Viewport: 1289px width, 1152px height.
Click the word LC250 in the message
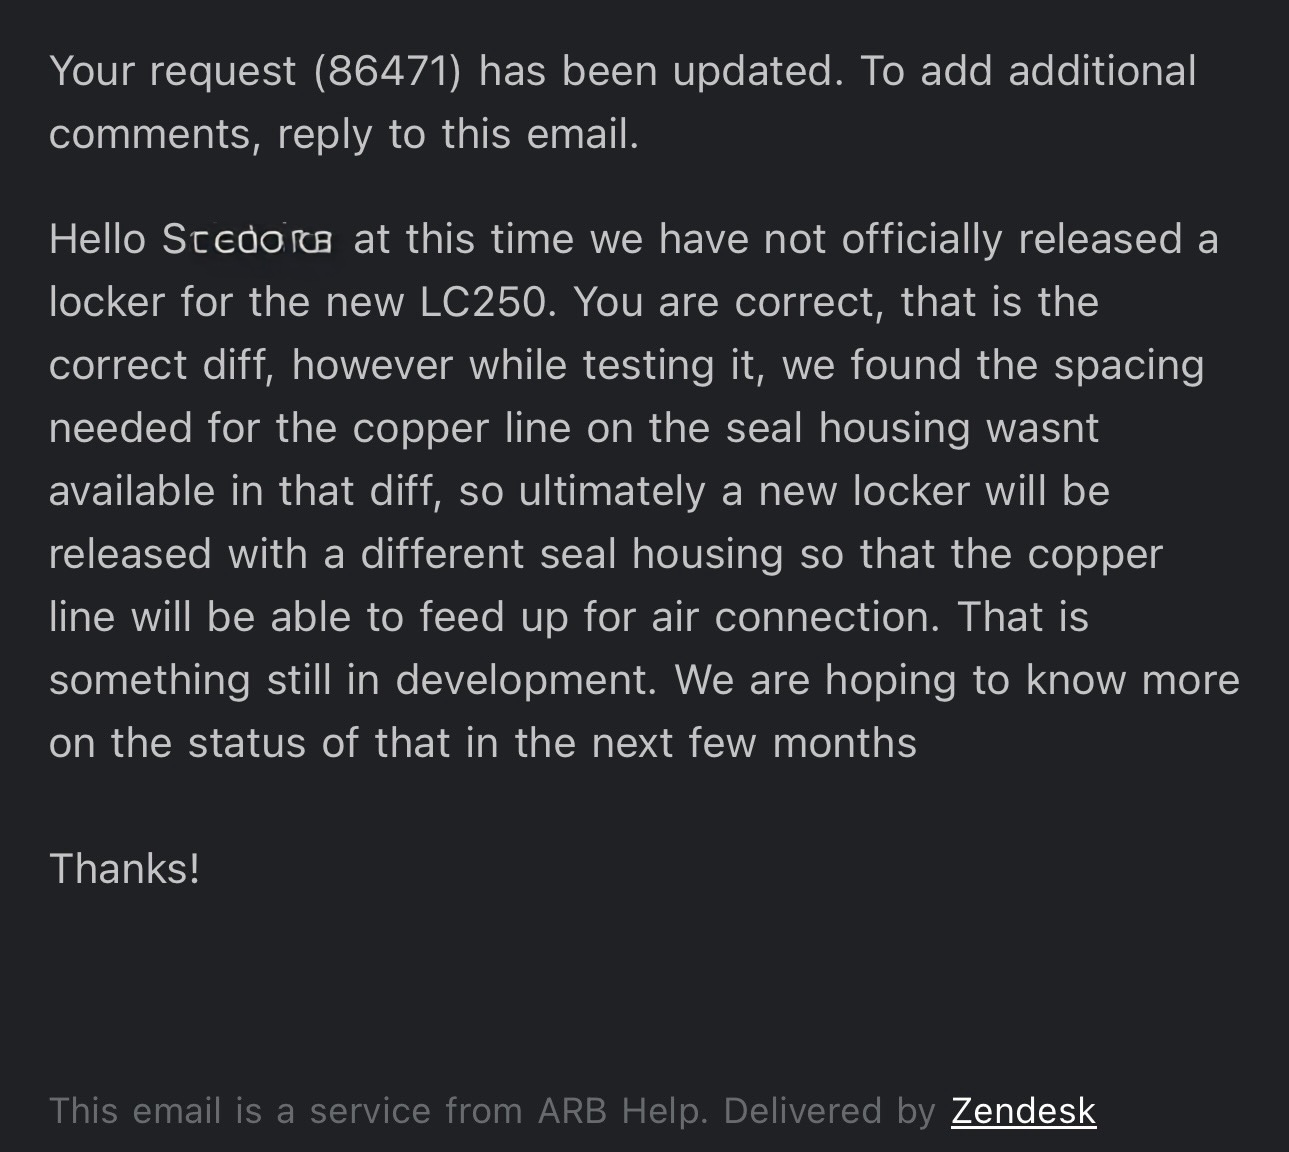pos(484,302)
